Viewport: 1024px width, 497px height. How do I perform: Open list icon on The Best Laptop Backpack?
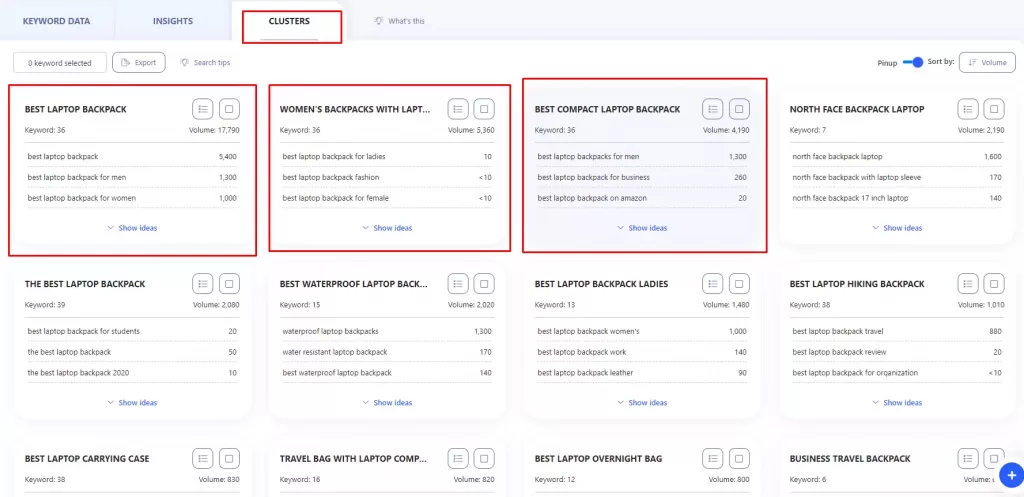[x=202, y=283]
